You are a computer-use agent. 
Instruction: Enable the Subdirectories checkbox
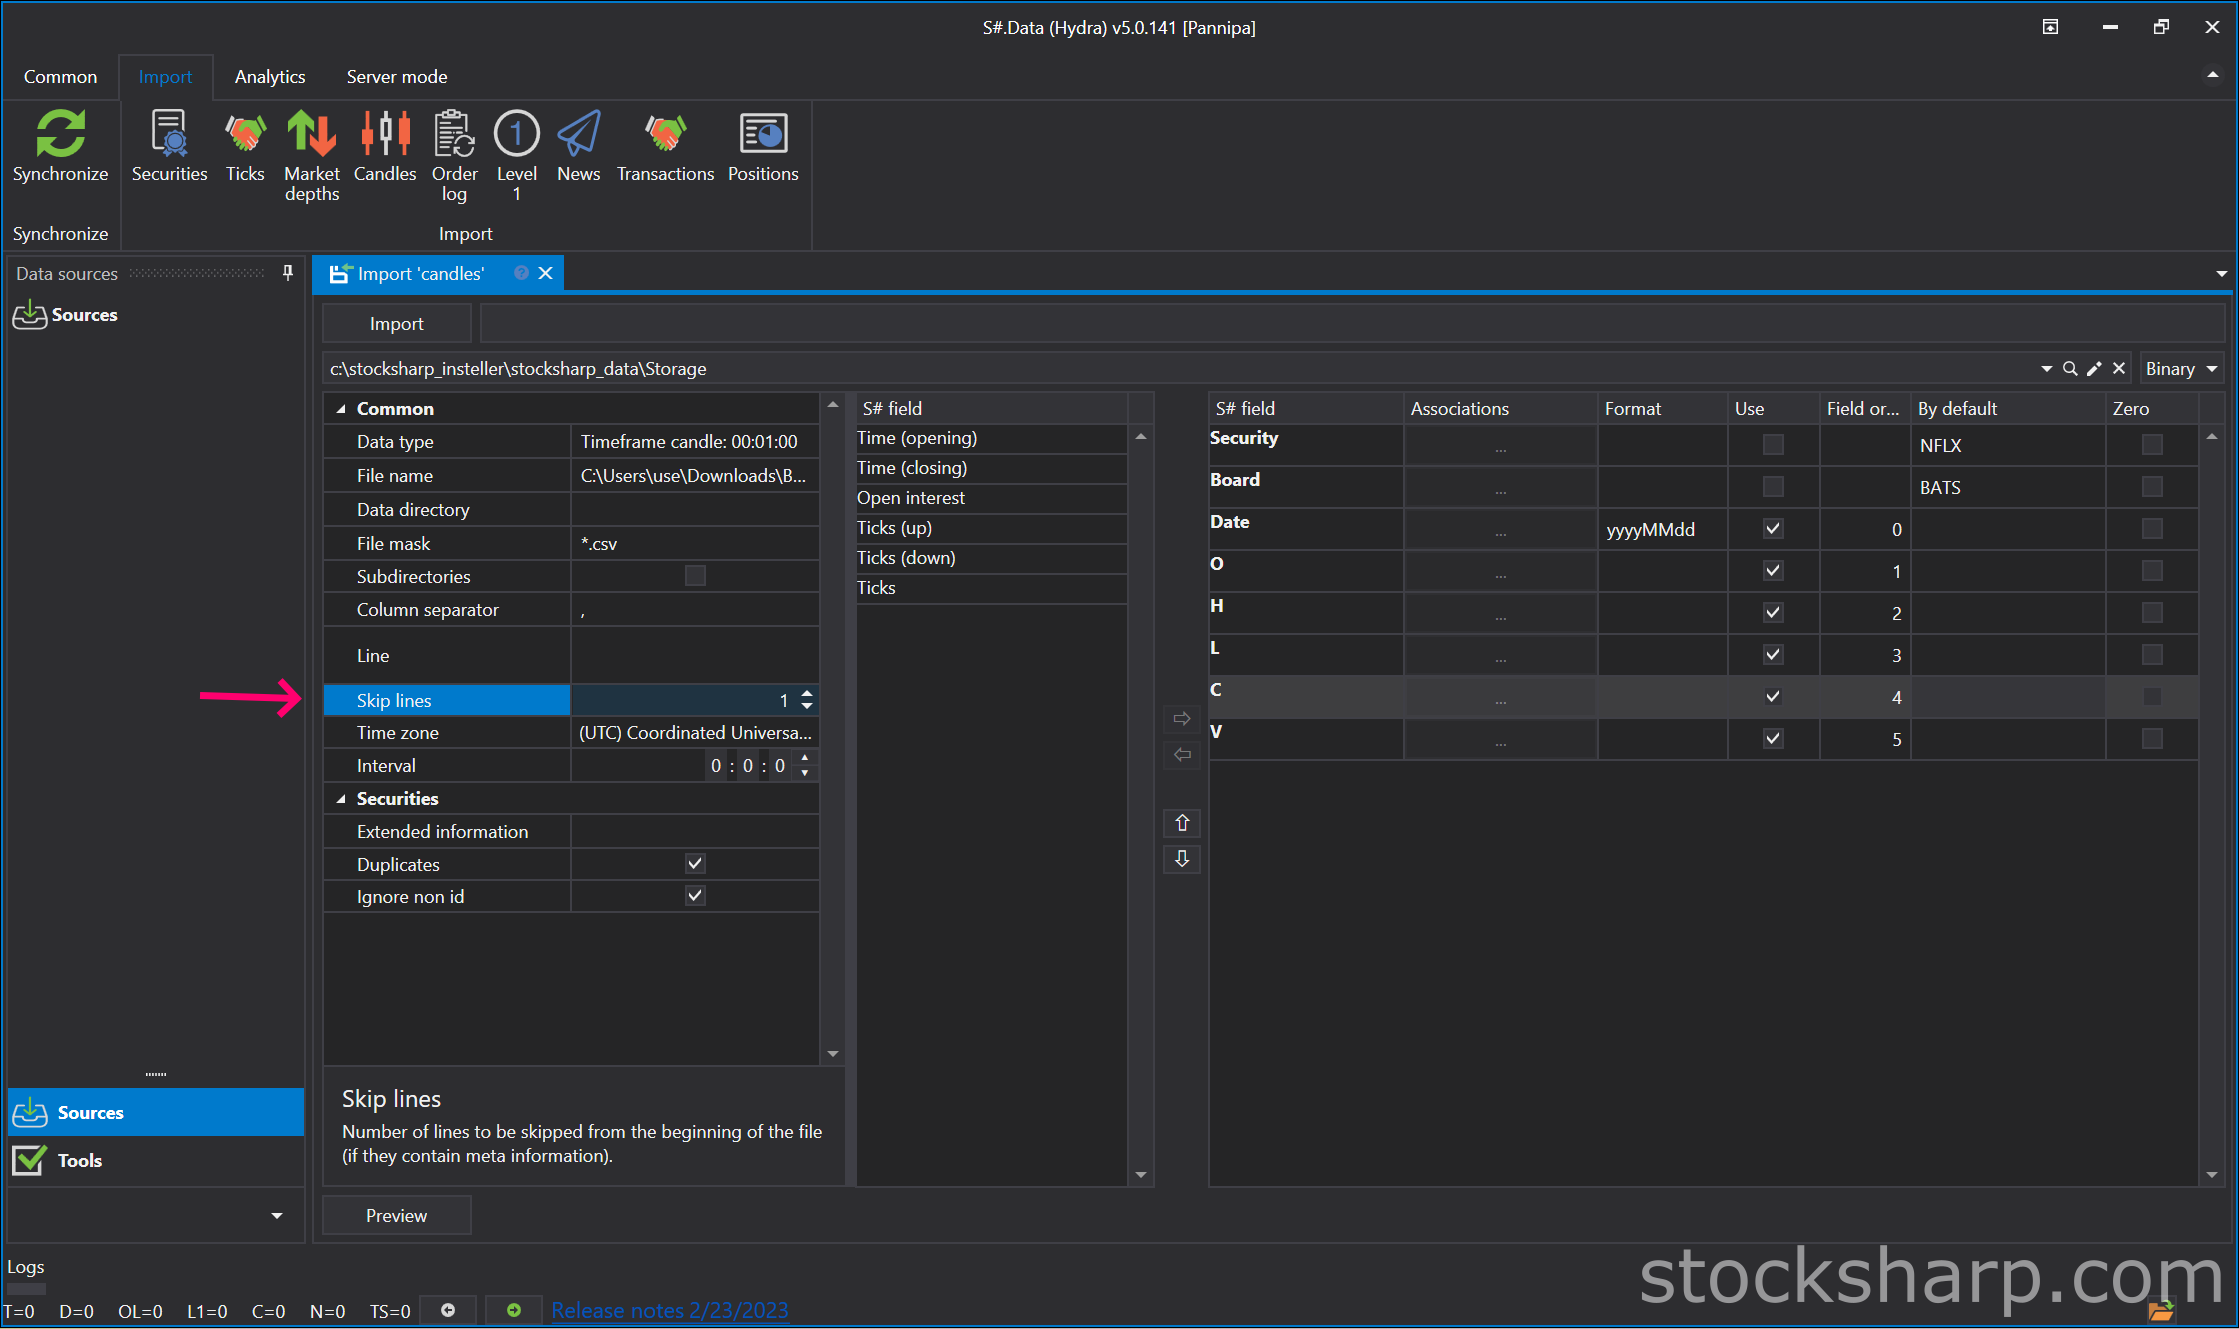[695, 576]
